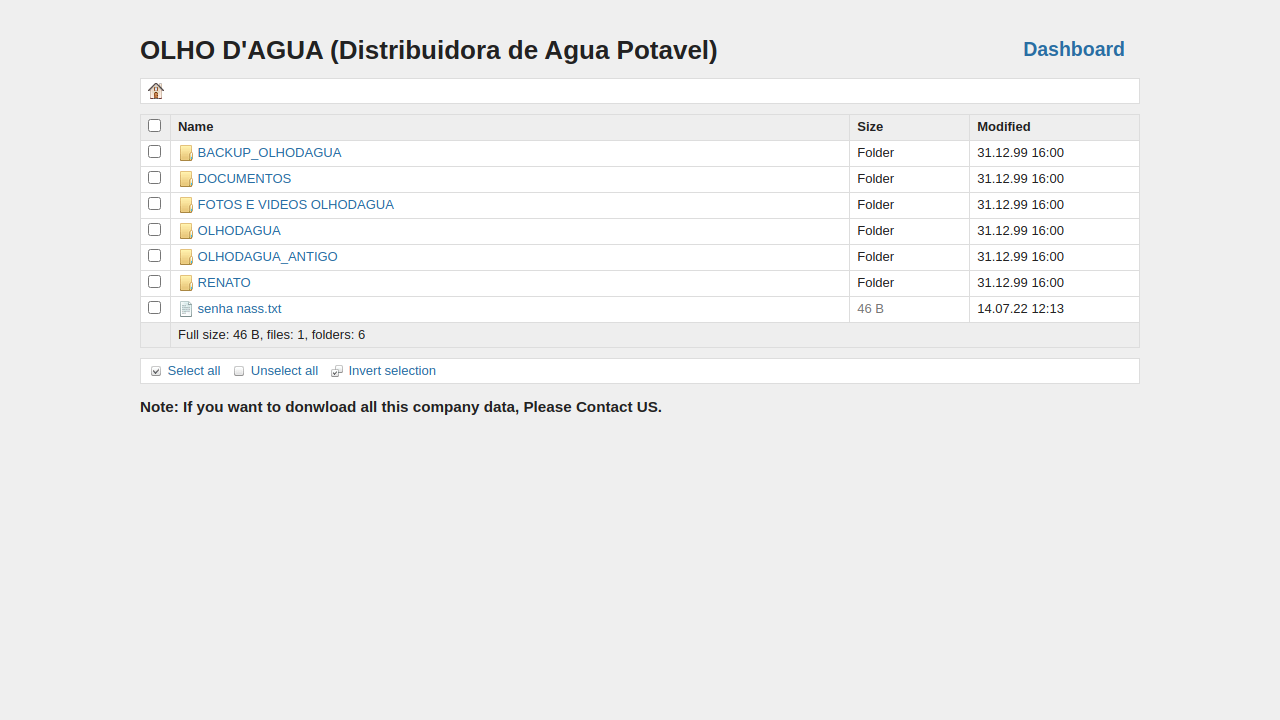Tick the checkbox for OLHODAGUA folder
The width and height of the screenshot is (1280, 720).
click(x=154, y=230)
